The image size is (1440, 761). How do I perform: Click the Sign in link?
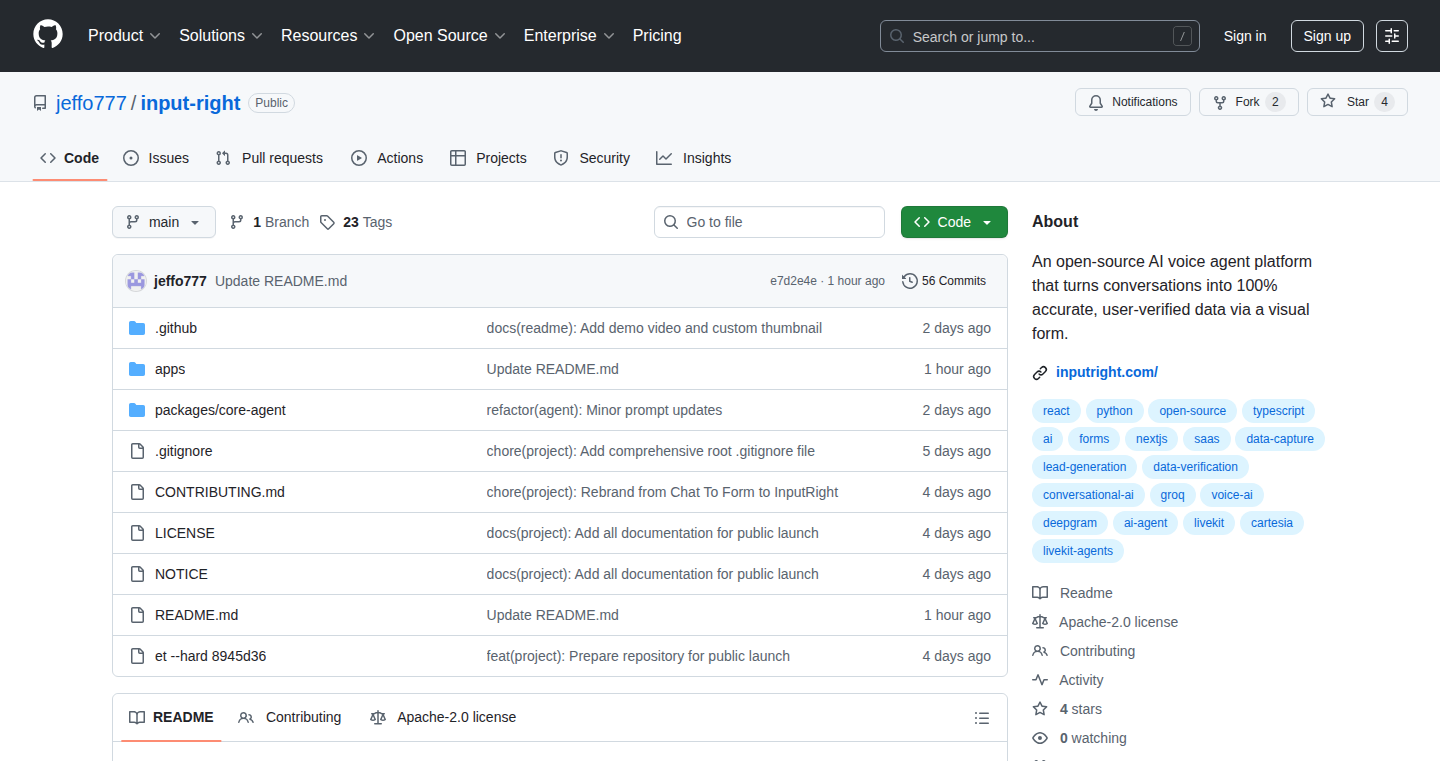click(x=1245, y=36)
